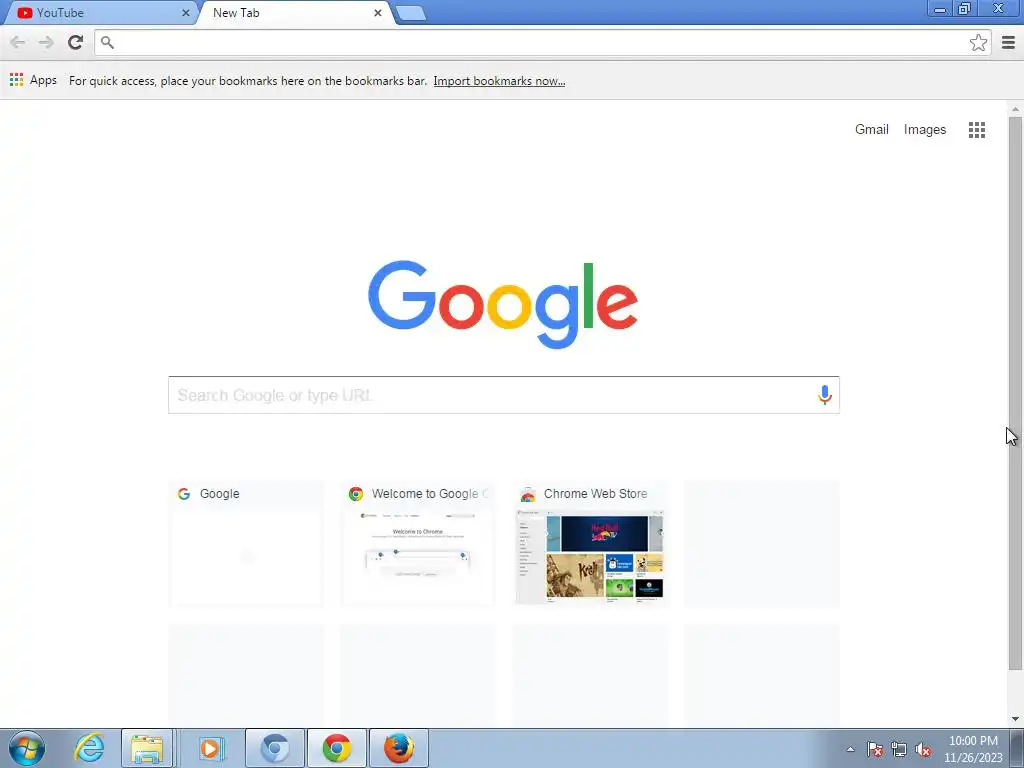The width and height of the screenshot is (1024, 768).
Task: Open Action Center flag icon
Action: click(x=874, y=749)
